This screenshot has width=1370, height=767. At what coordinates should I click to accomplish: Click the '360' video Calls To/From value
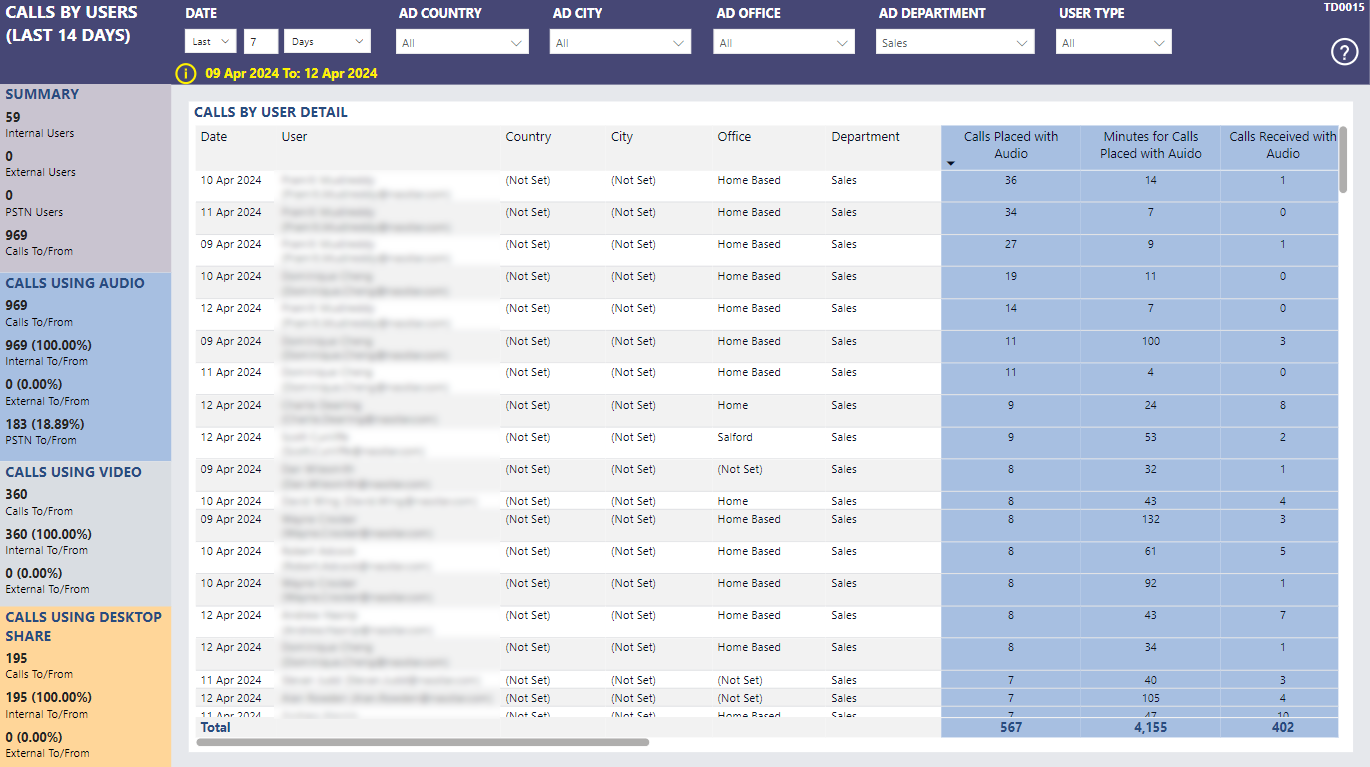[17, 494]
